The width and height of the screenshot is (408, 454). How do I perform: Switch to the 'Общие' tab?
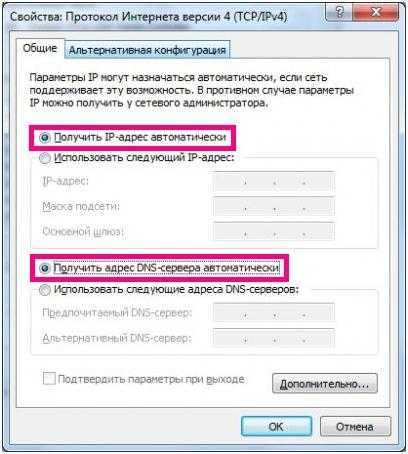tap(40, 48)
